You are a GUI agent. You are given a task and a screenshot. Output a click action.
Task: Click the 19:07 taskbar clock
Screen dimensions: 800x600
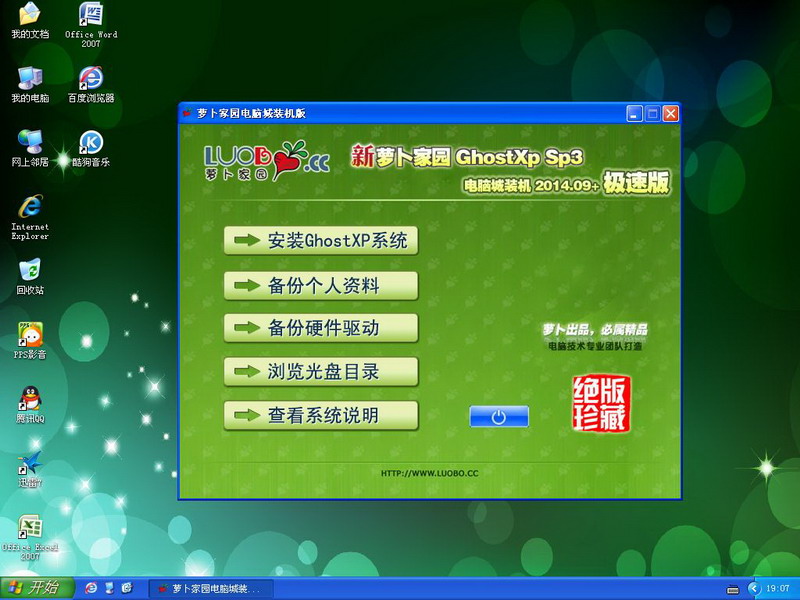778,588
